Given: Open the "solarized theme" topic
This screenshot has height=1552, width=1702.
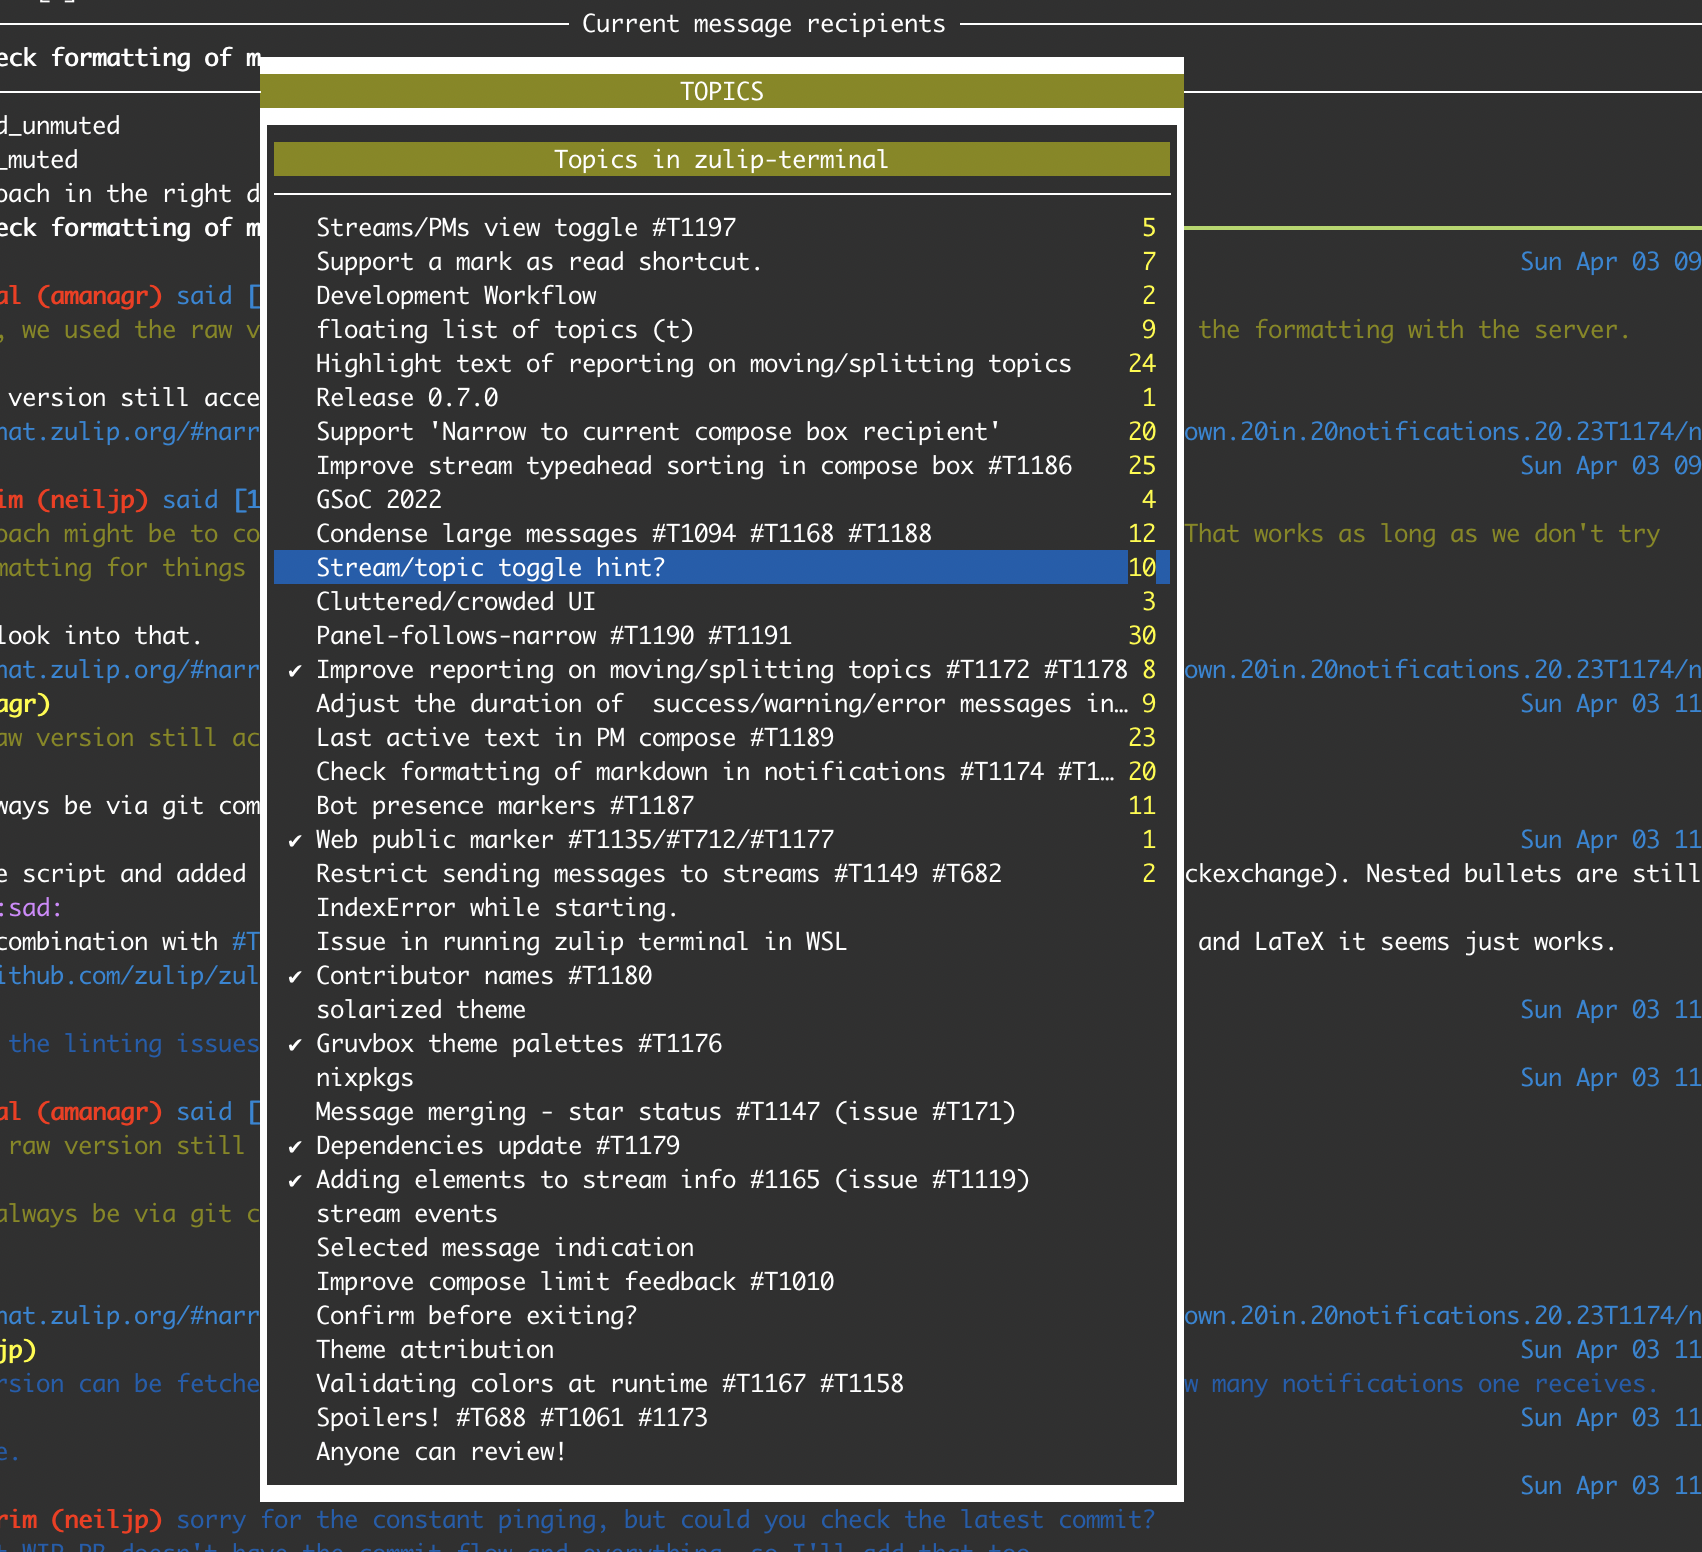Looking at the screenshot, I should pyautogui.click(x=421, y=1009).
